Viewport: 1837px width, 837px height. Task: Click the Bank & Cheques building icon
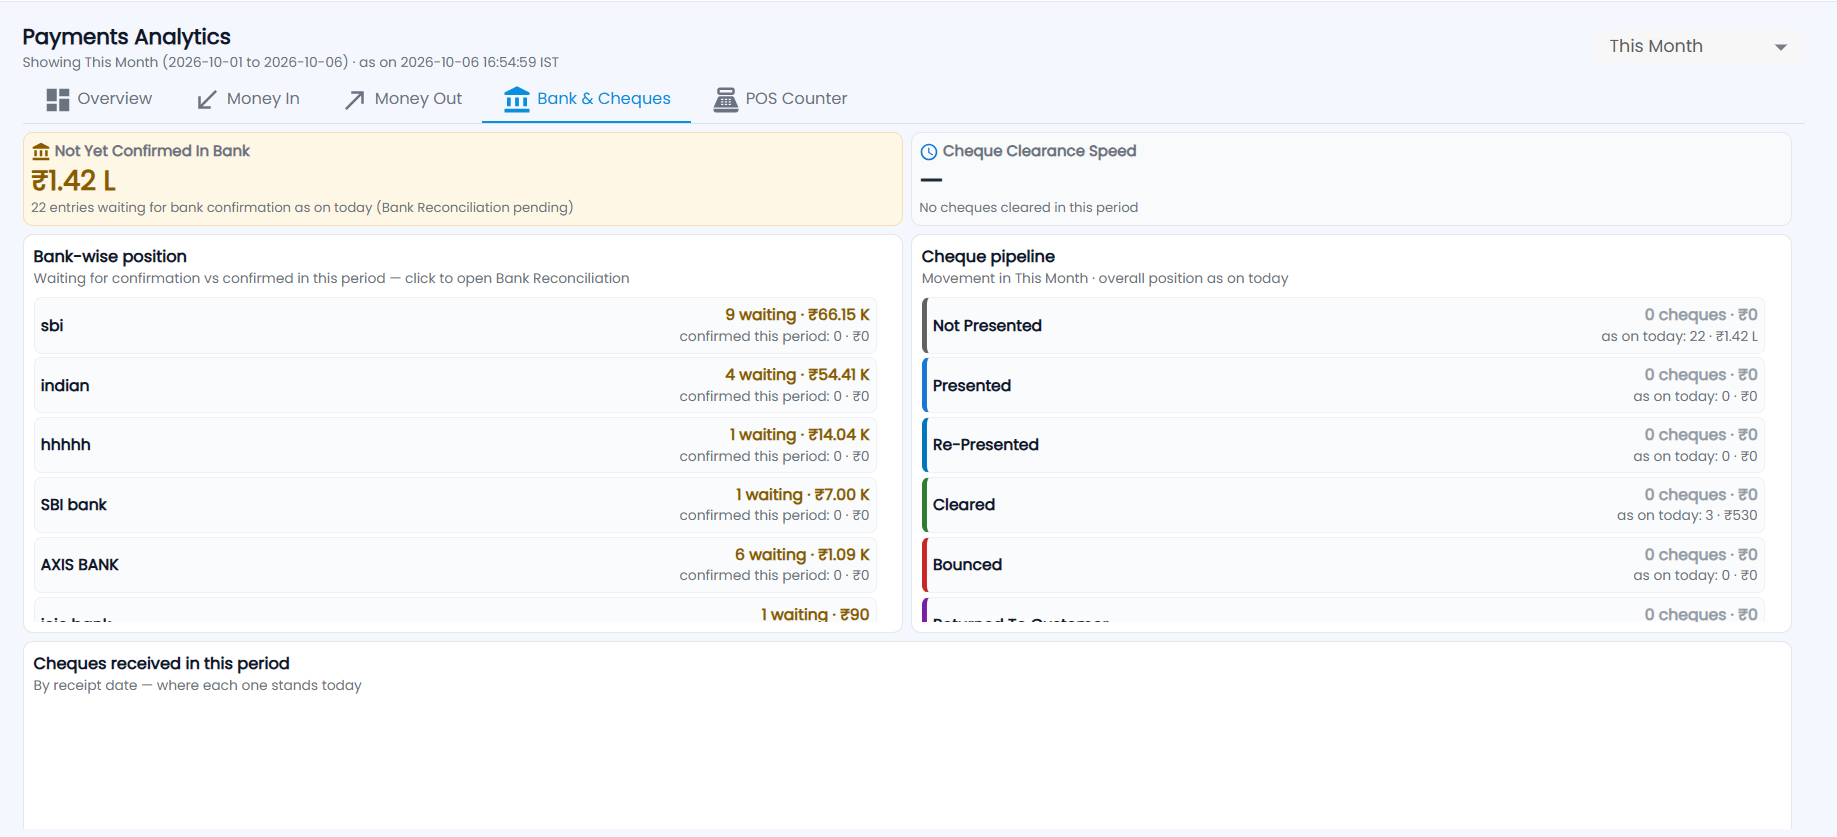(517, 99)
